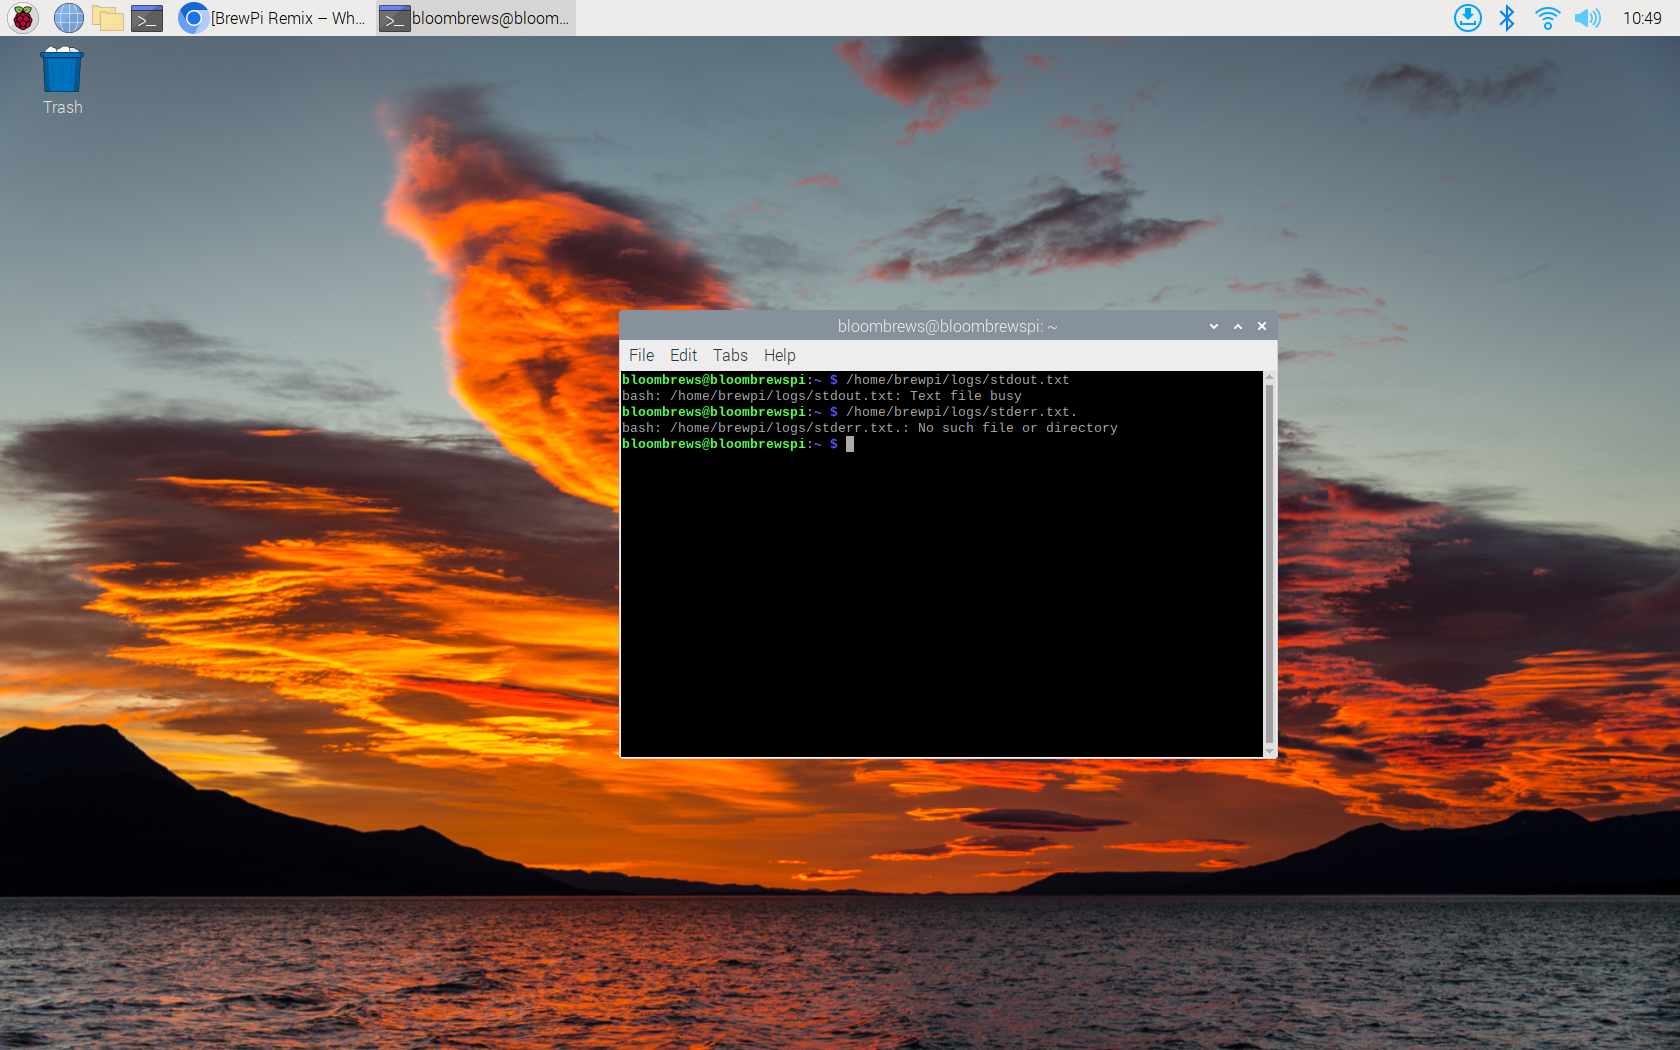The height and width of the screenshot is (1050, 1680).
Task: Open the Bluetooth tray menu
Action: pos(1507,18)
